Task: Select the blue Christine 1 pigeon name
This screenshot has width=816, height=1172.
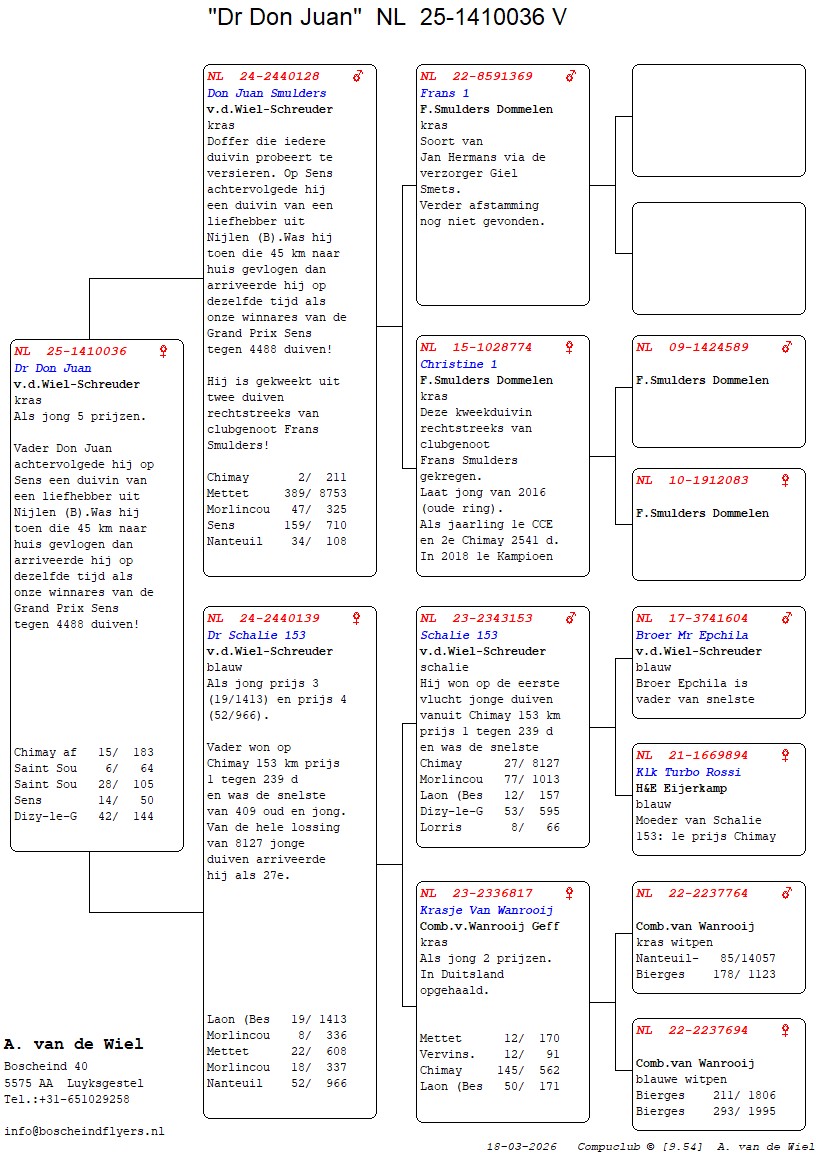Action: click(458, 364)
